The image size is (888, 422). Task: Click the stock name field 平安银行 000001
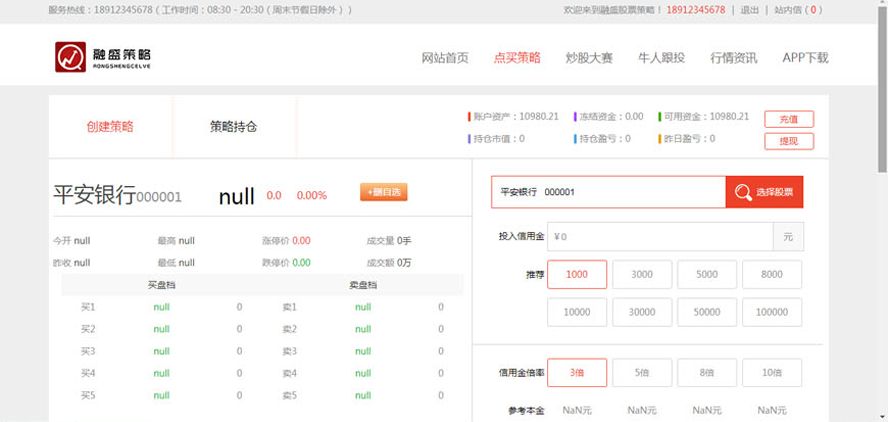coord(608,192)
